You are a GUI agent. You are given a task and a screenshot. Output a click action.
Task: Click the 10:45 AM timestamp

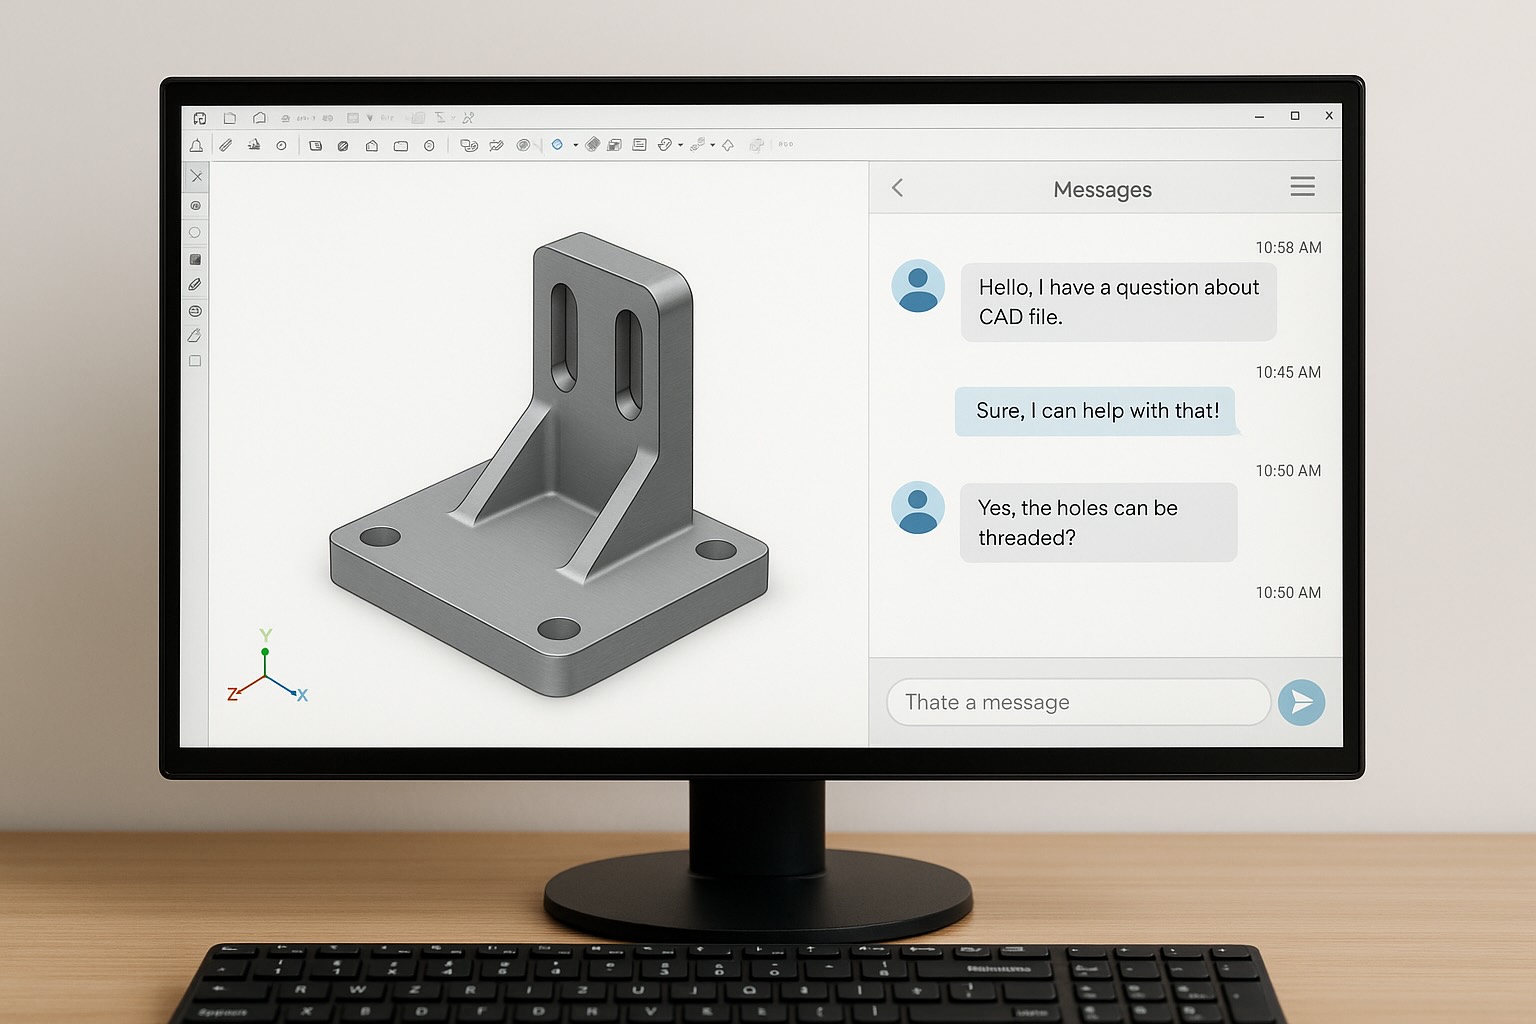pos(1288,372)
